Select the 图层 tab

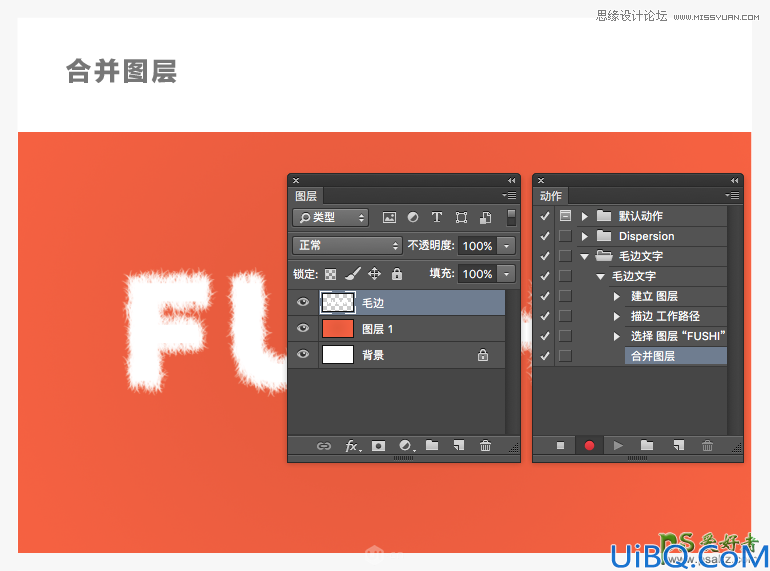pos(306,196)
